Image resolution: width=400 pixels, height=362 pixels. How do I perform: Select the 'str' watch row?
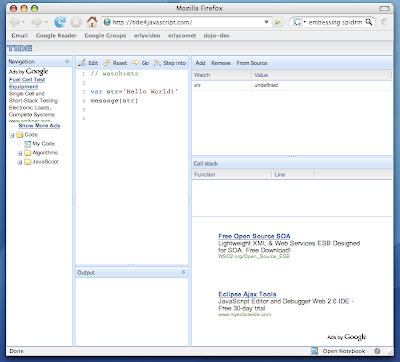(x=292, y=85)
